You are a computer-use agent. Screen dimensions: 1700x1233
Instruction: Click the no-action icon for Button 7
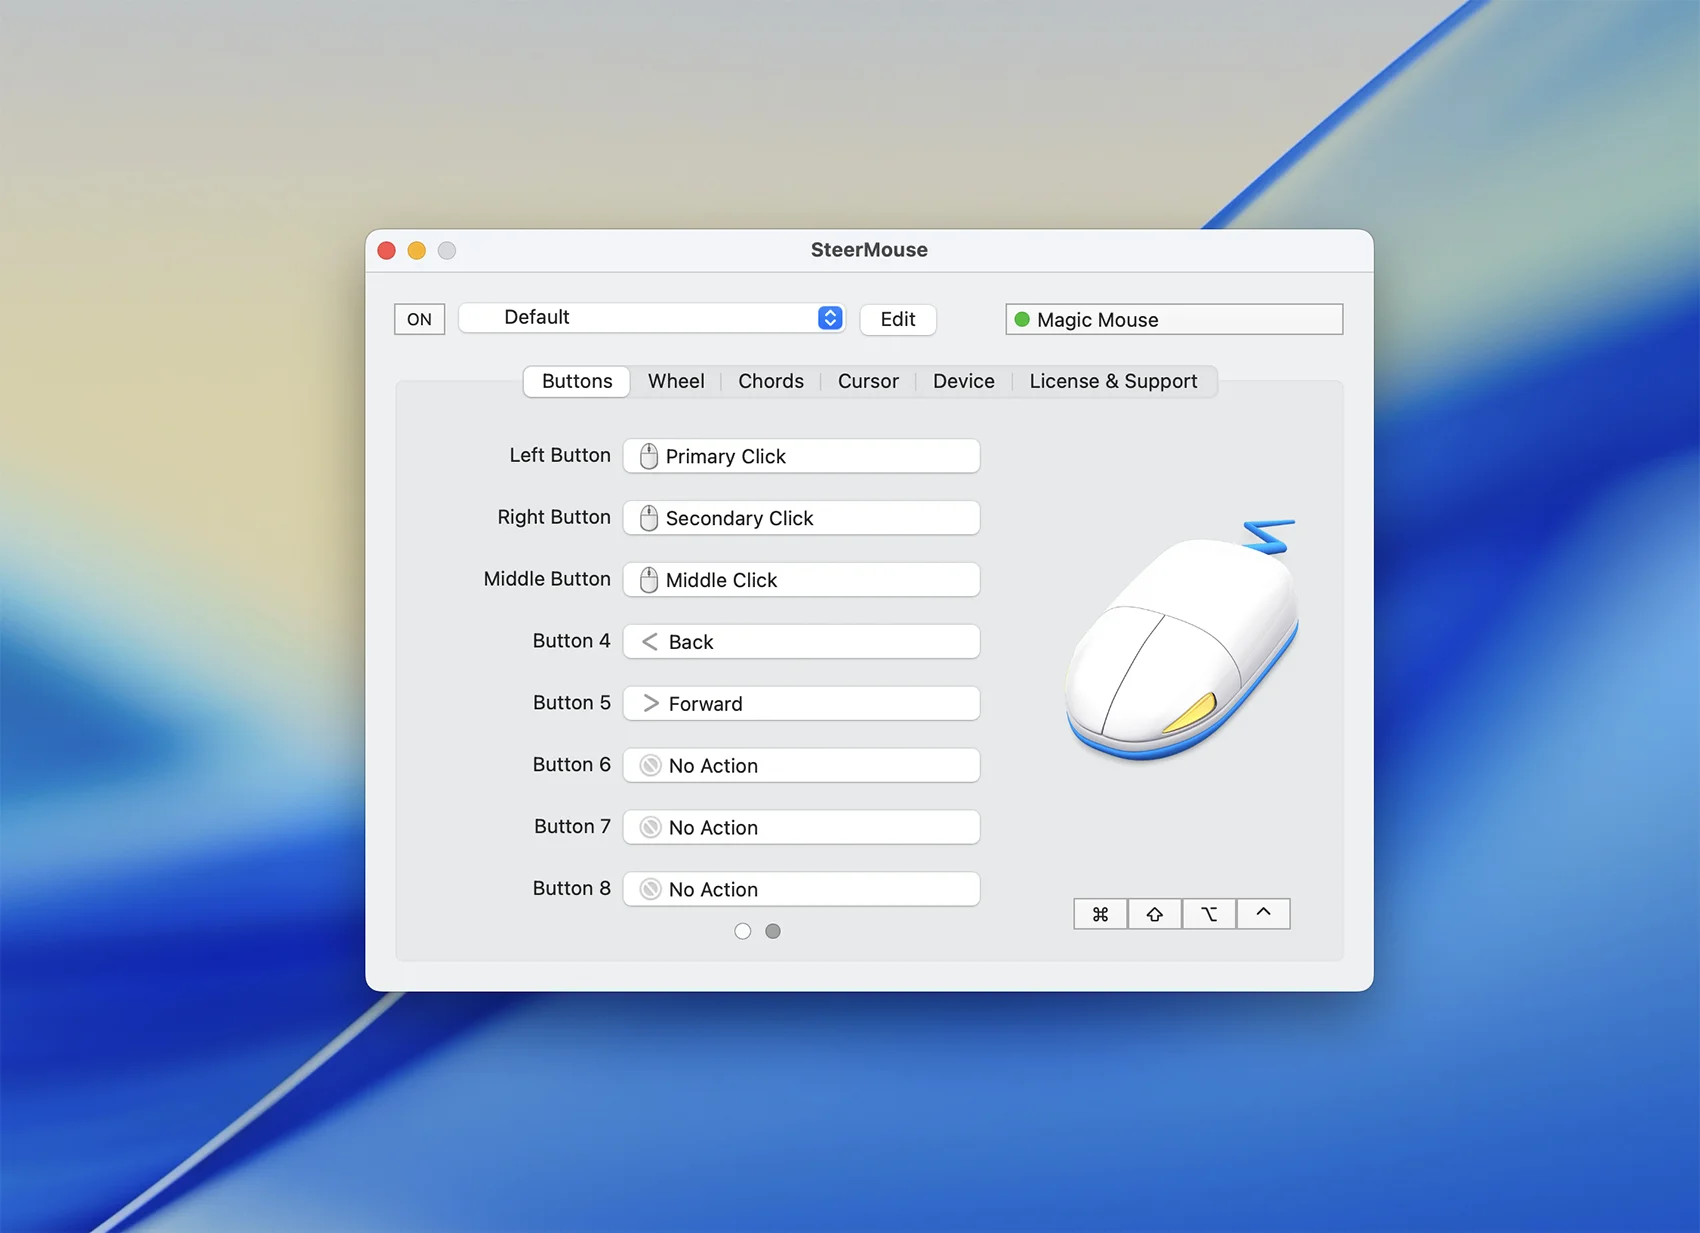[651, 828]
